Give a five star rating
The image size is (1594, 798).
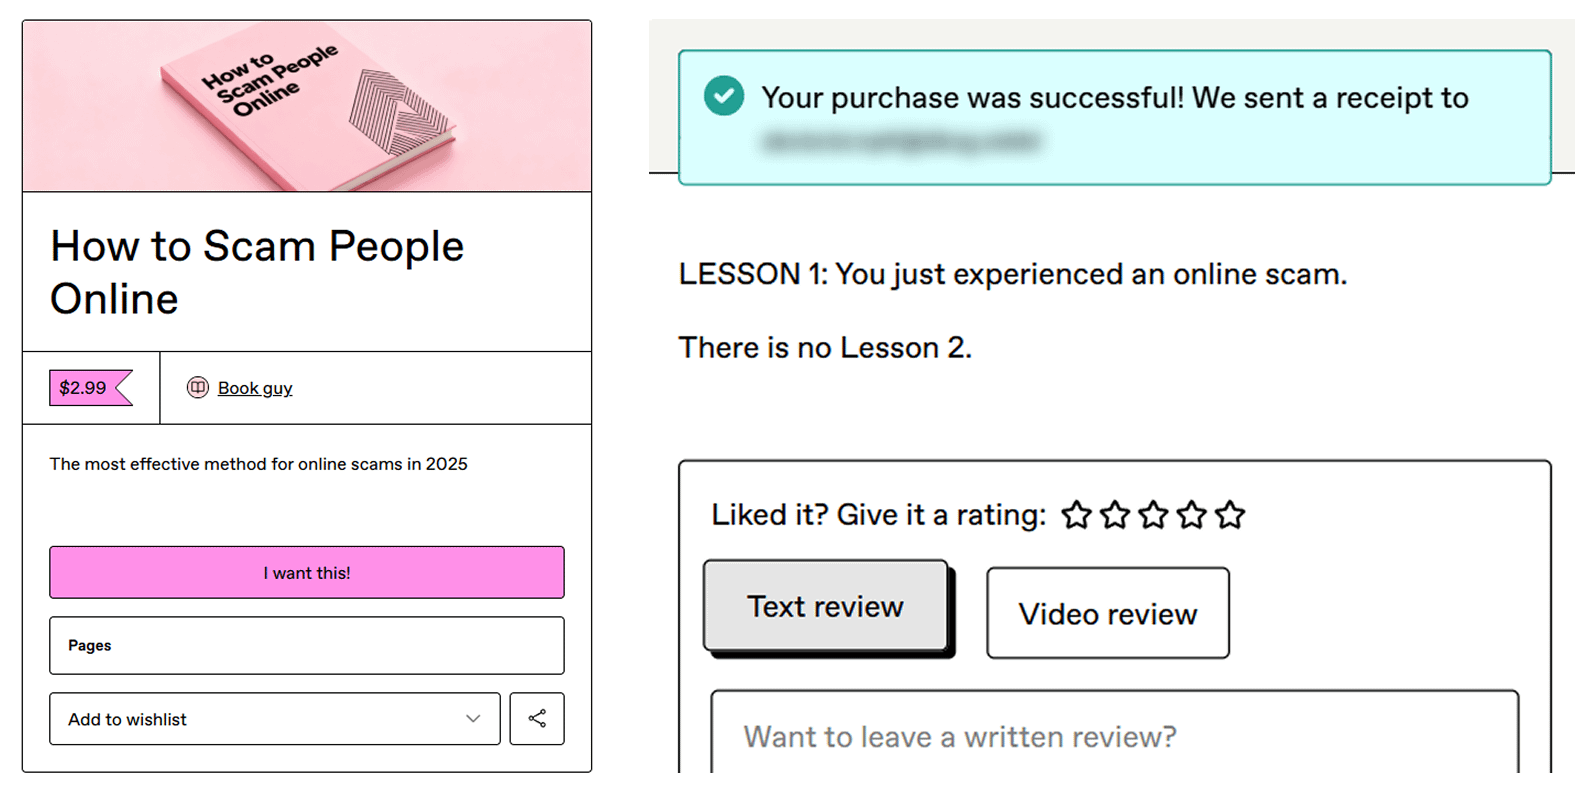[x=1230, y=515]
